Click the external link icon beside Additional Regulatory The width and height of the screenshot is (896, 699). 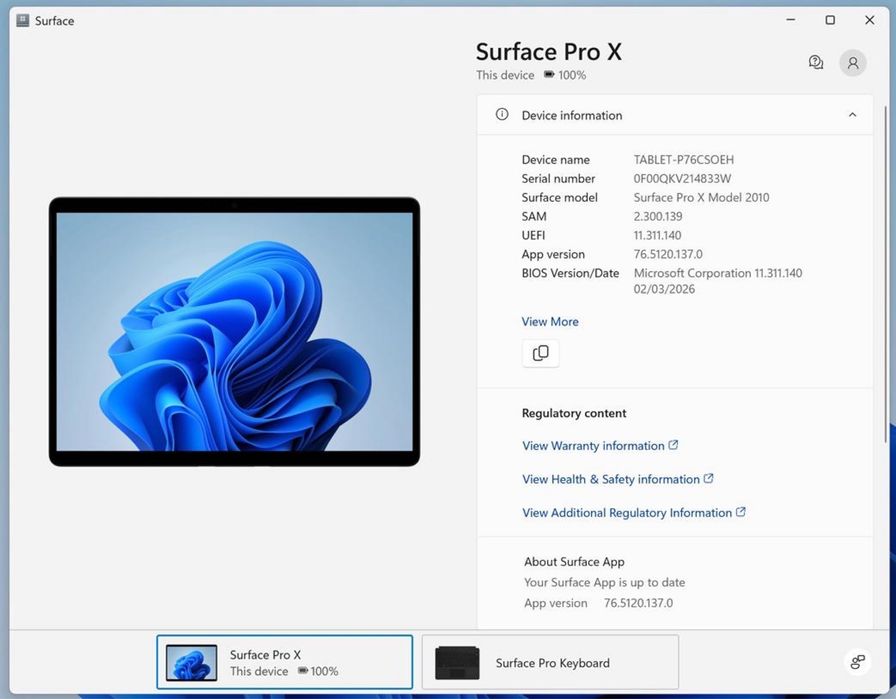[x=741, y=512]
